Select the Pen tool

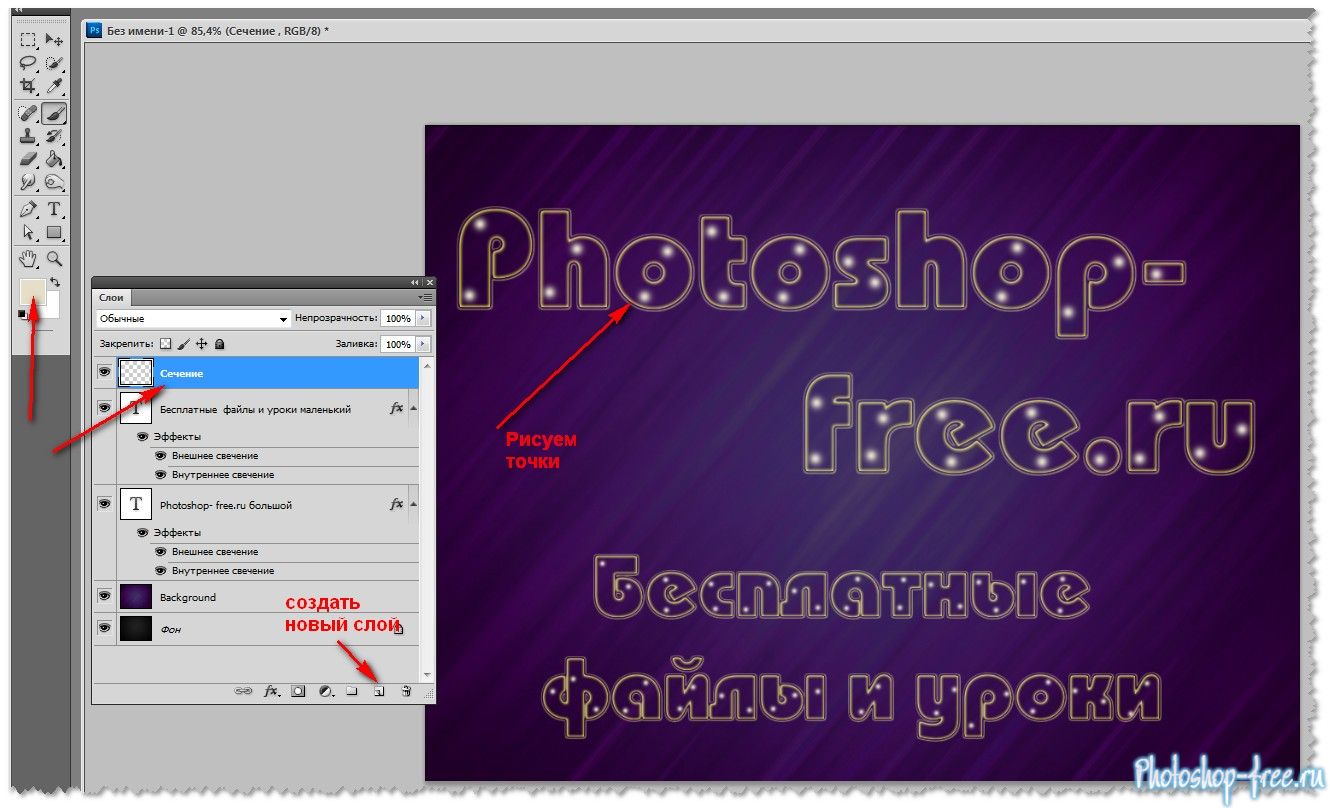(28, 208)
